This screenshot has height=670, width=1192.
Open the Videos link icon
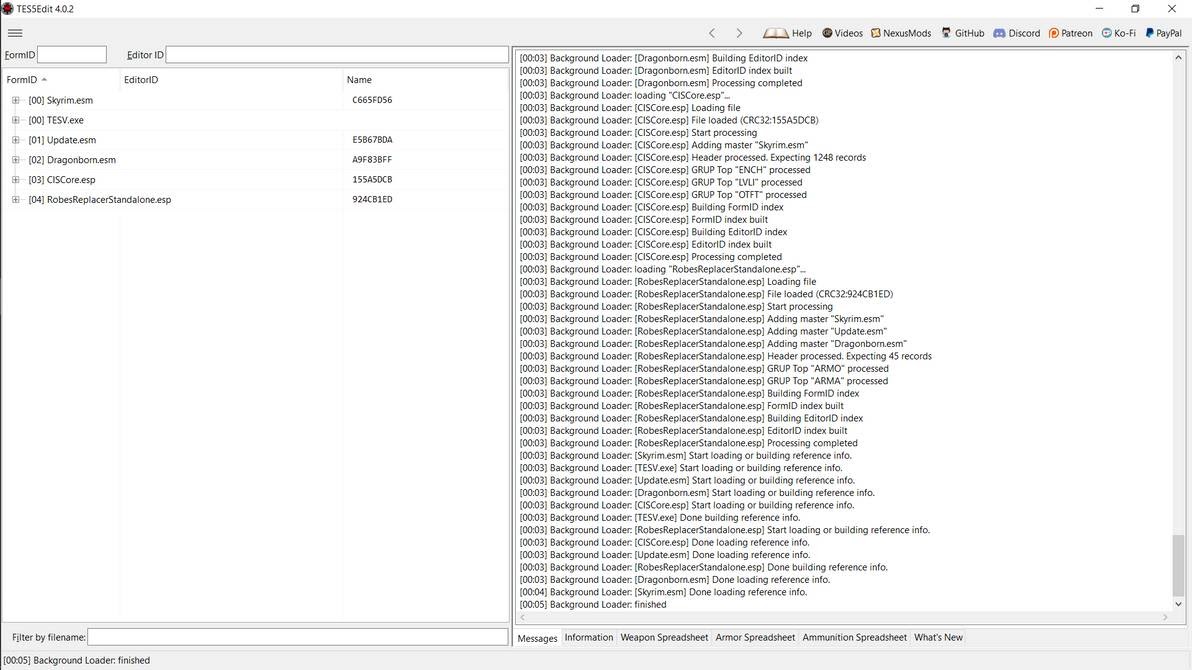click(841, 32)
